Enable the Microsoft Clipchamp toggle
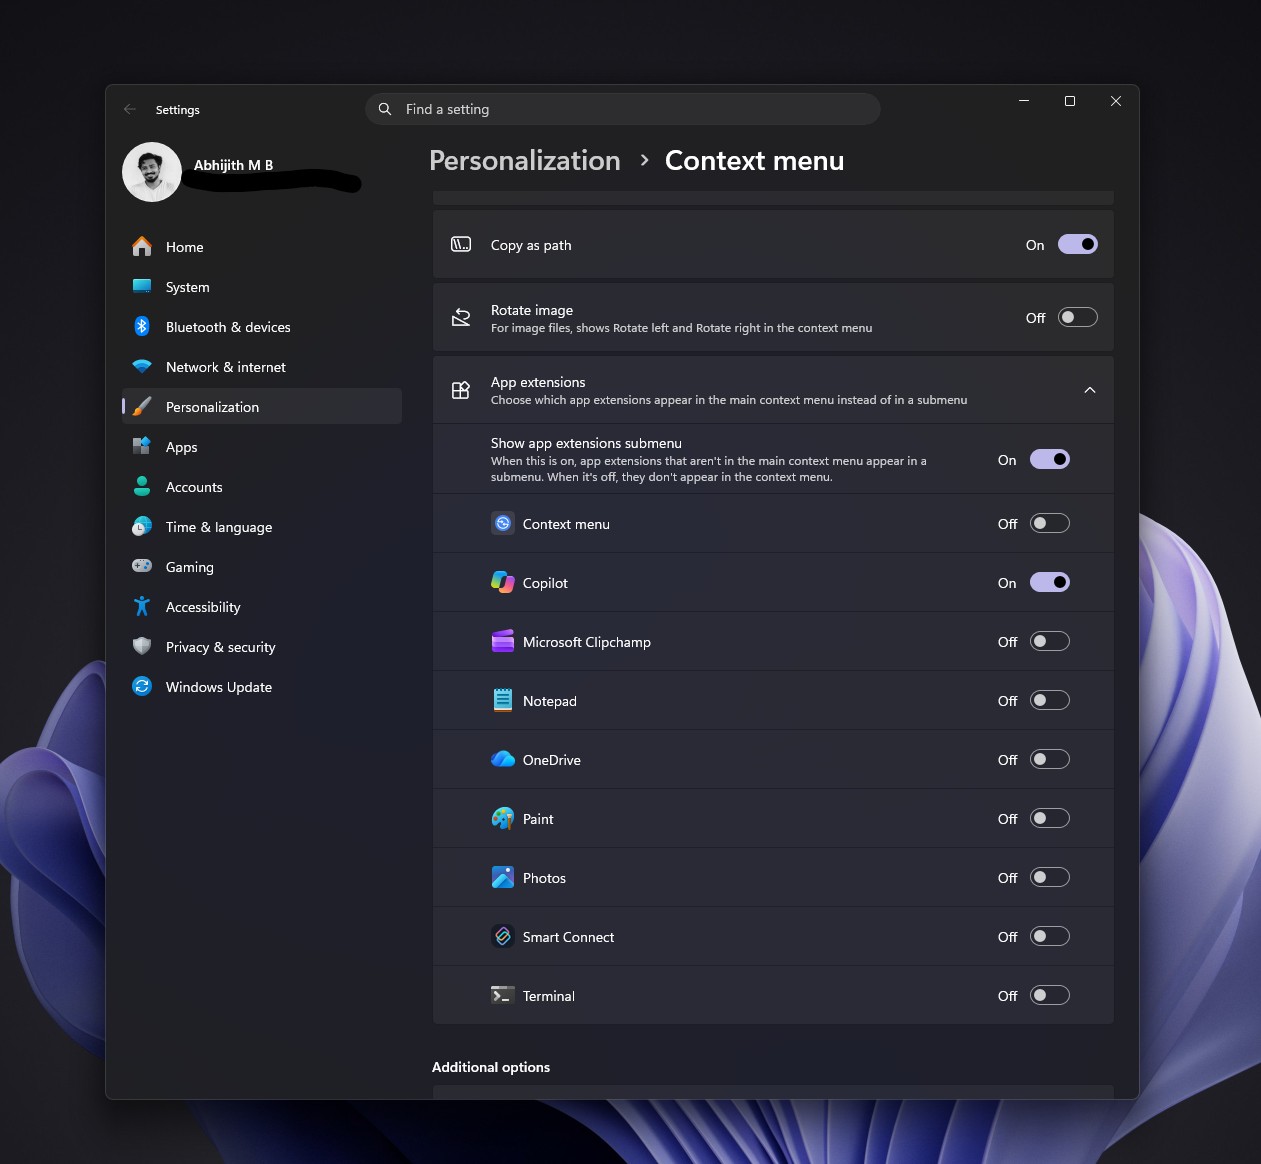This screenshot has height=1164, width=1261. (x=1050, y=641)
